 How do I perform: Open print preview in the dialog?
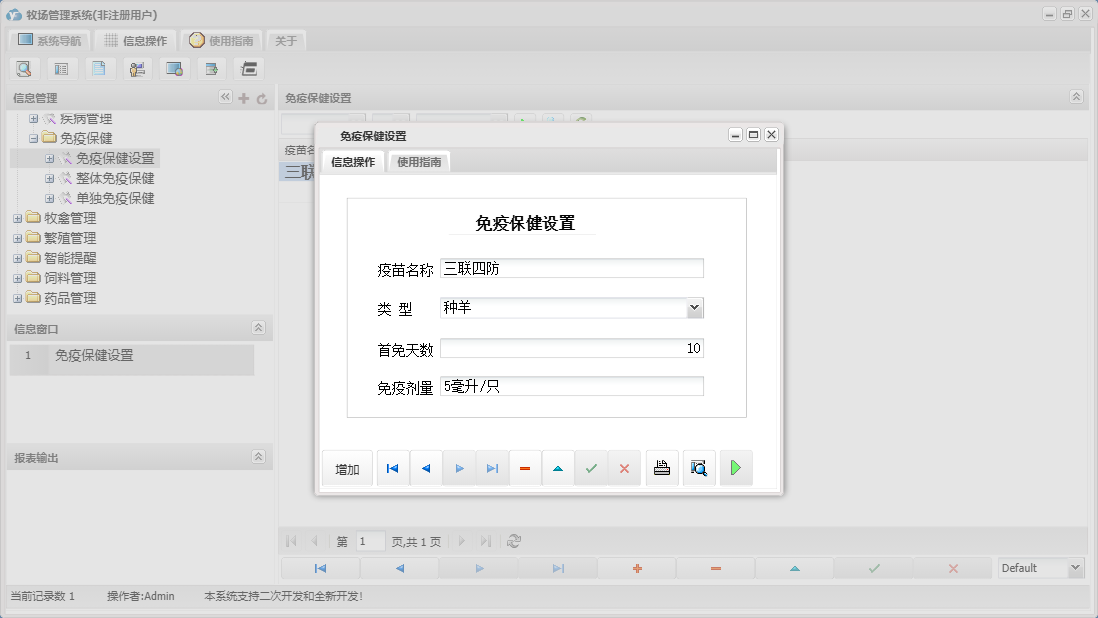[698, 467]
